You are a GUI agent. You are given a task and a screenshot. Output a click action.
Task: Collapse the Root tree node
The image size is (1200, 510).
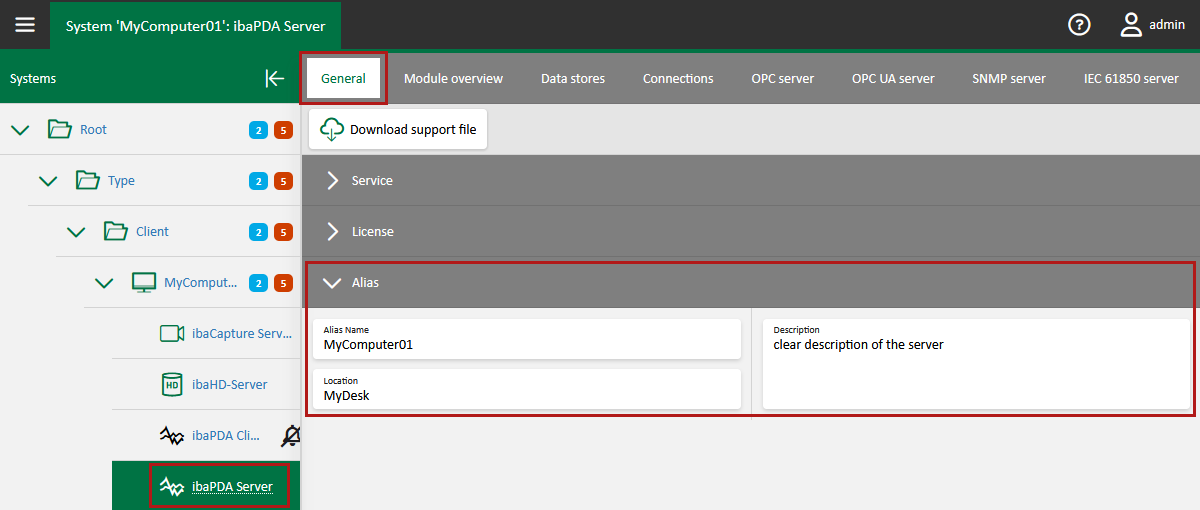tap(20, 129)
